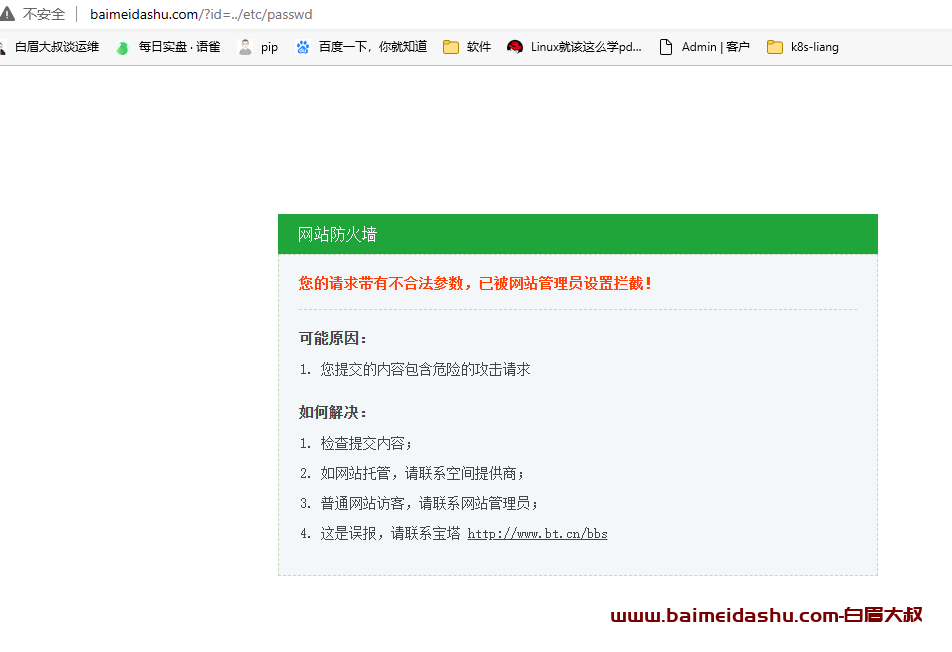Click 您提交的内容包含危险的攻击请求 line
Screen dimensions: 952x652
426,369
